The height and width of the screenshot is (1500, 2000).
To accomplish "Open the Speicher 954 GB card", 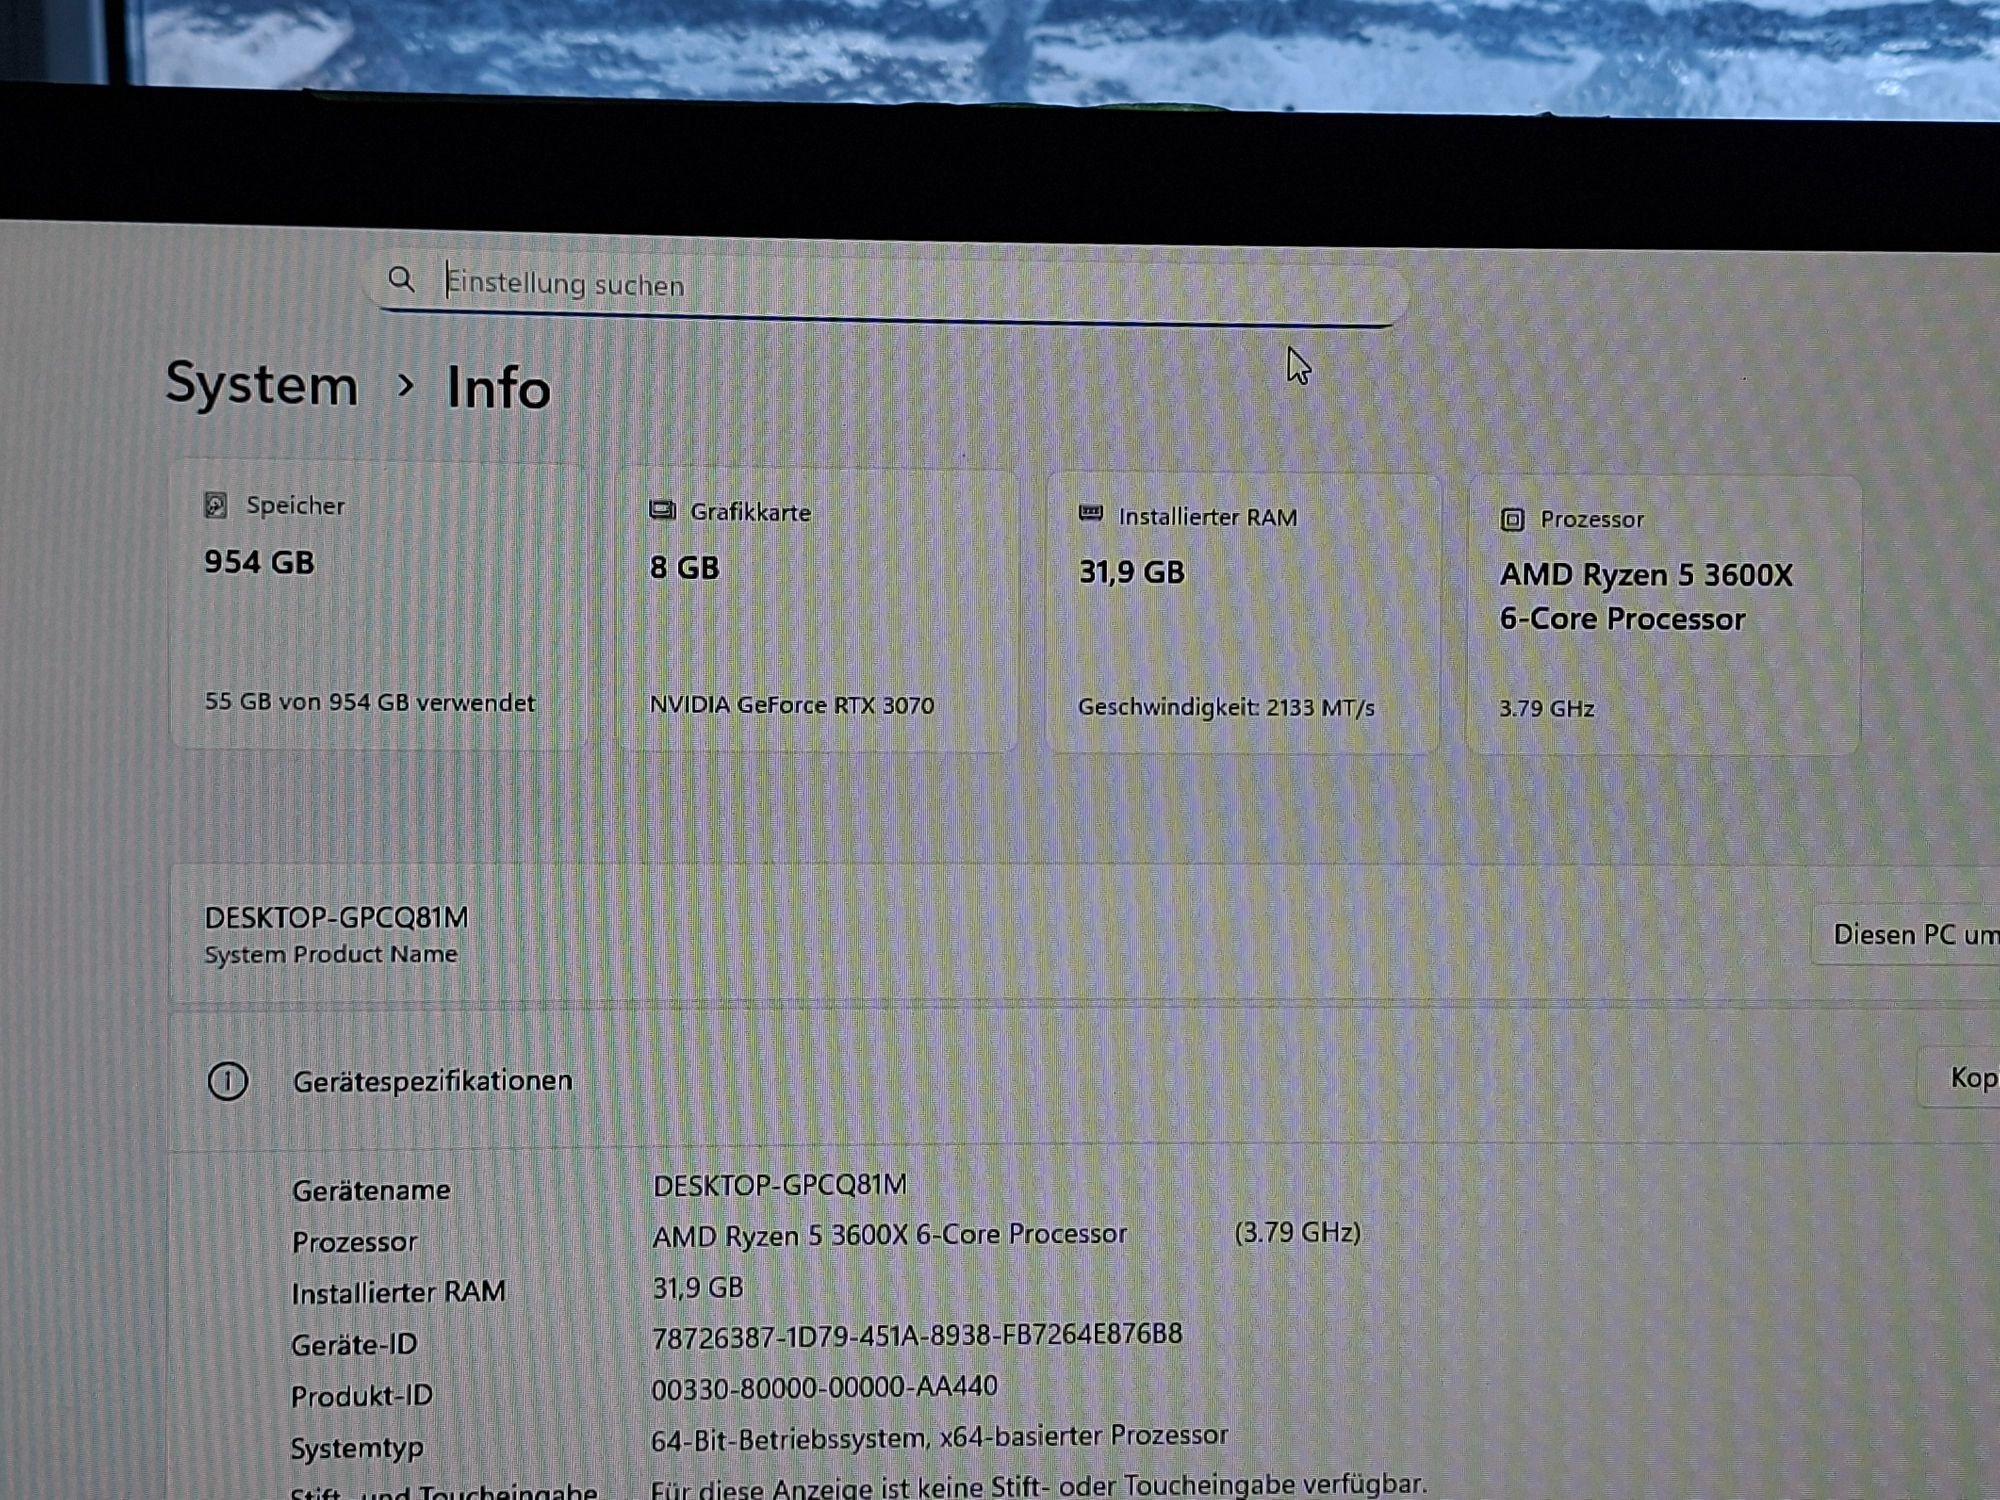I will click(378, 606).
